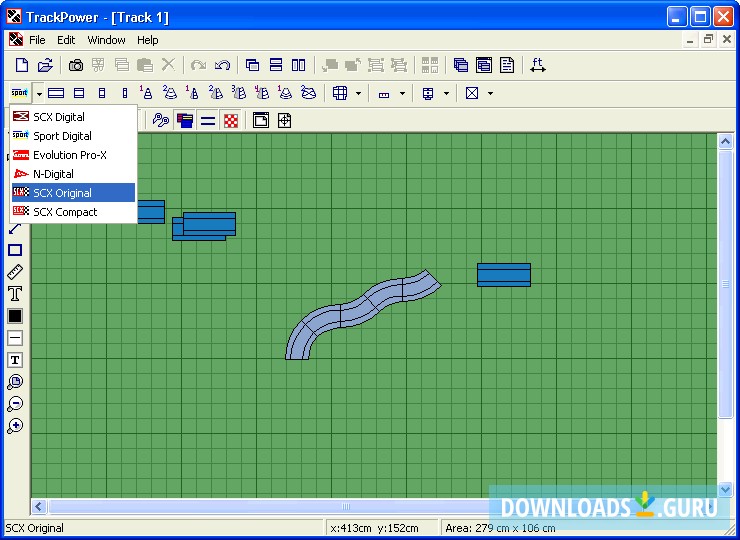Tile windows horizontally icon
Viewport: 740px width, 540px height.
pyautogui.click(x=276, y=65)
